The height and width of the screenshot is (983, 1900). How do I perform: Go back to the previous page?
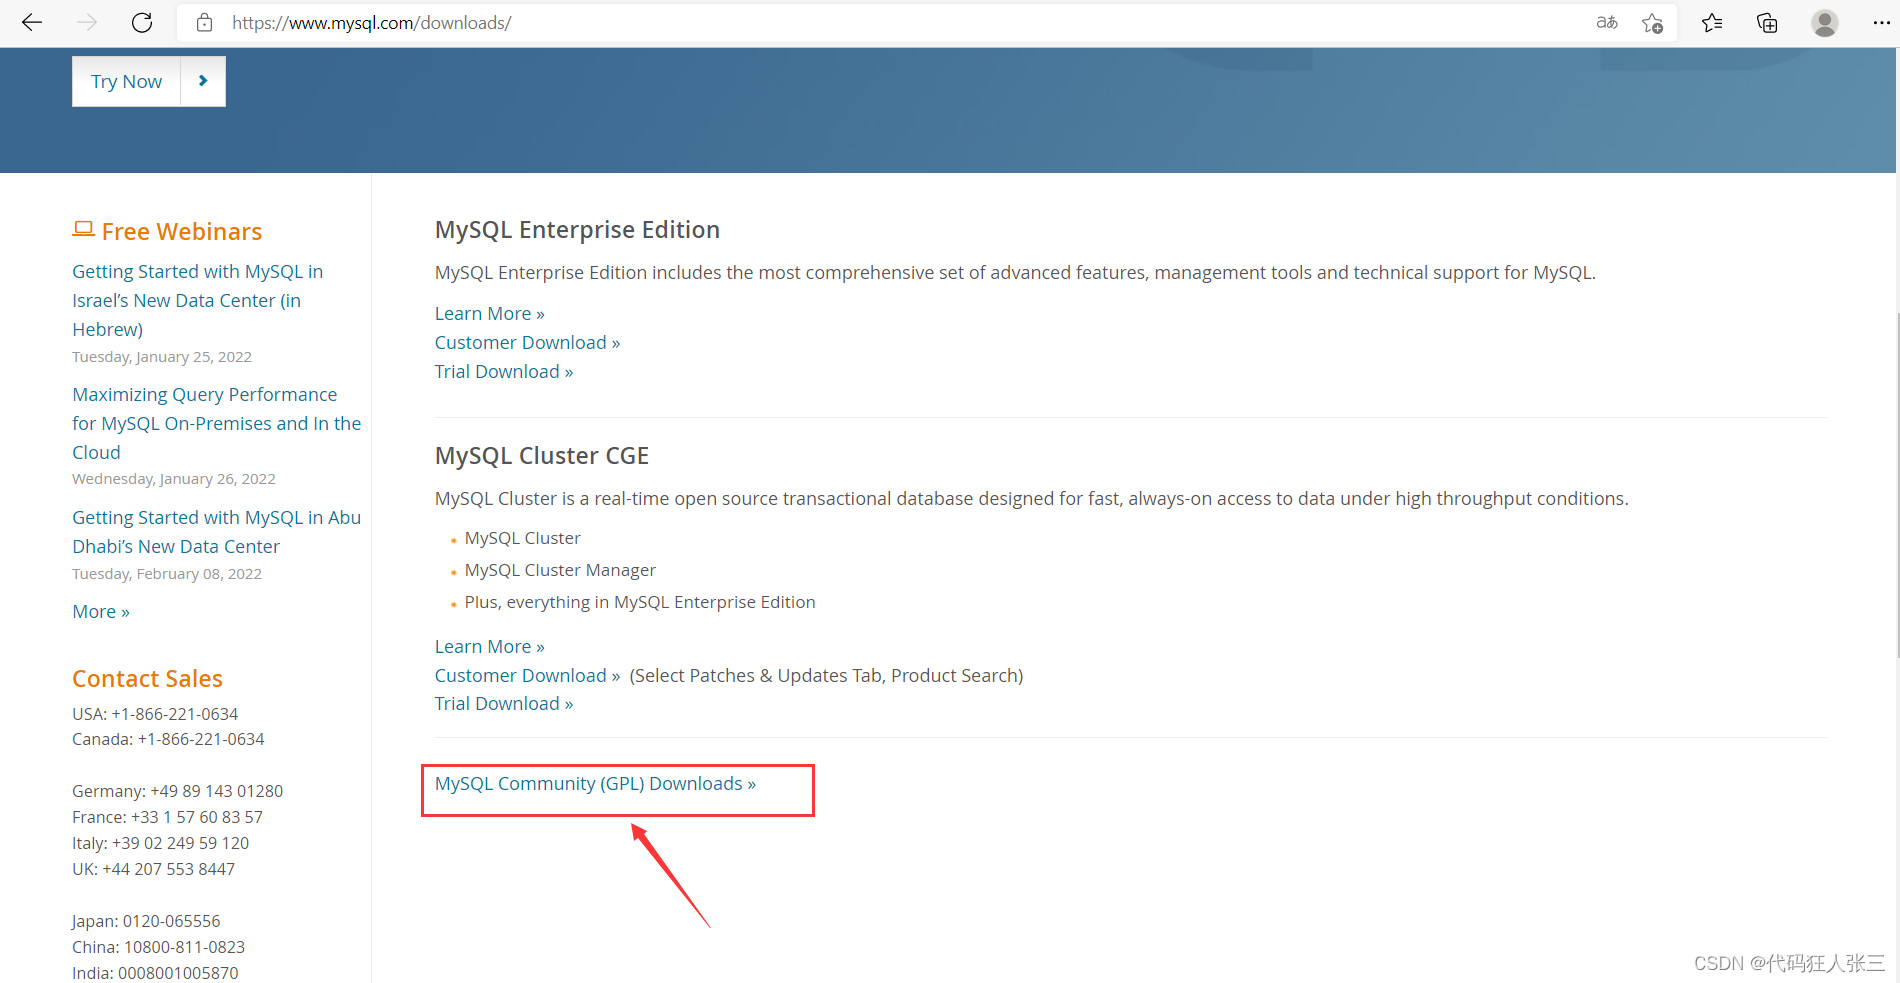(x=32, y=22)
